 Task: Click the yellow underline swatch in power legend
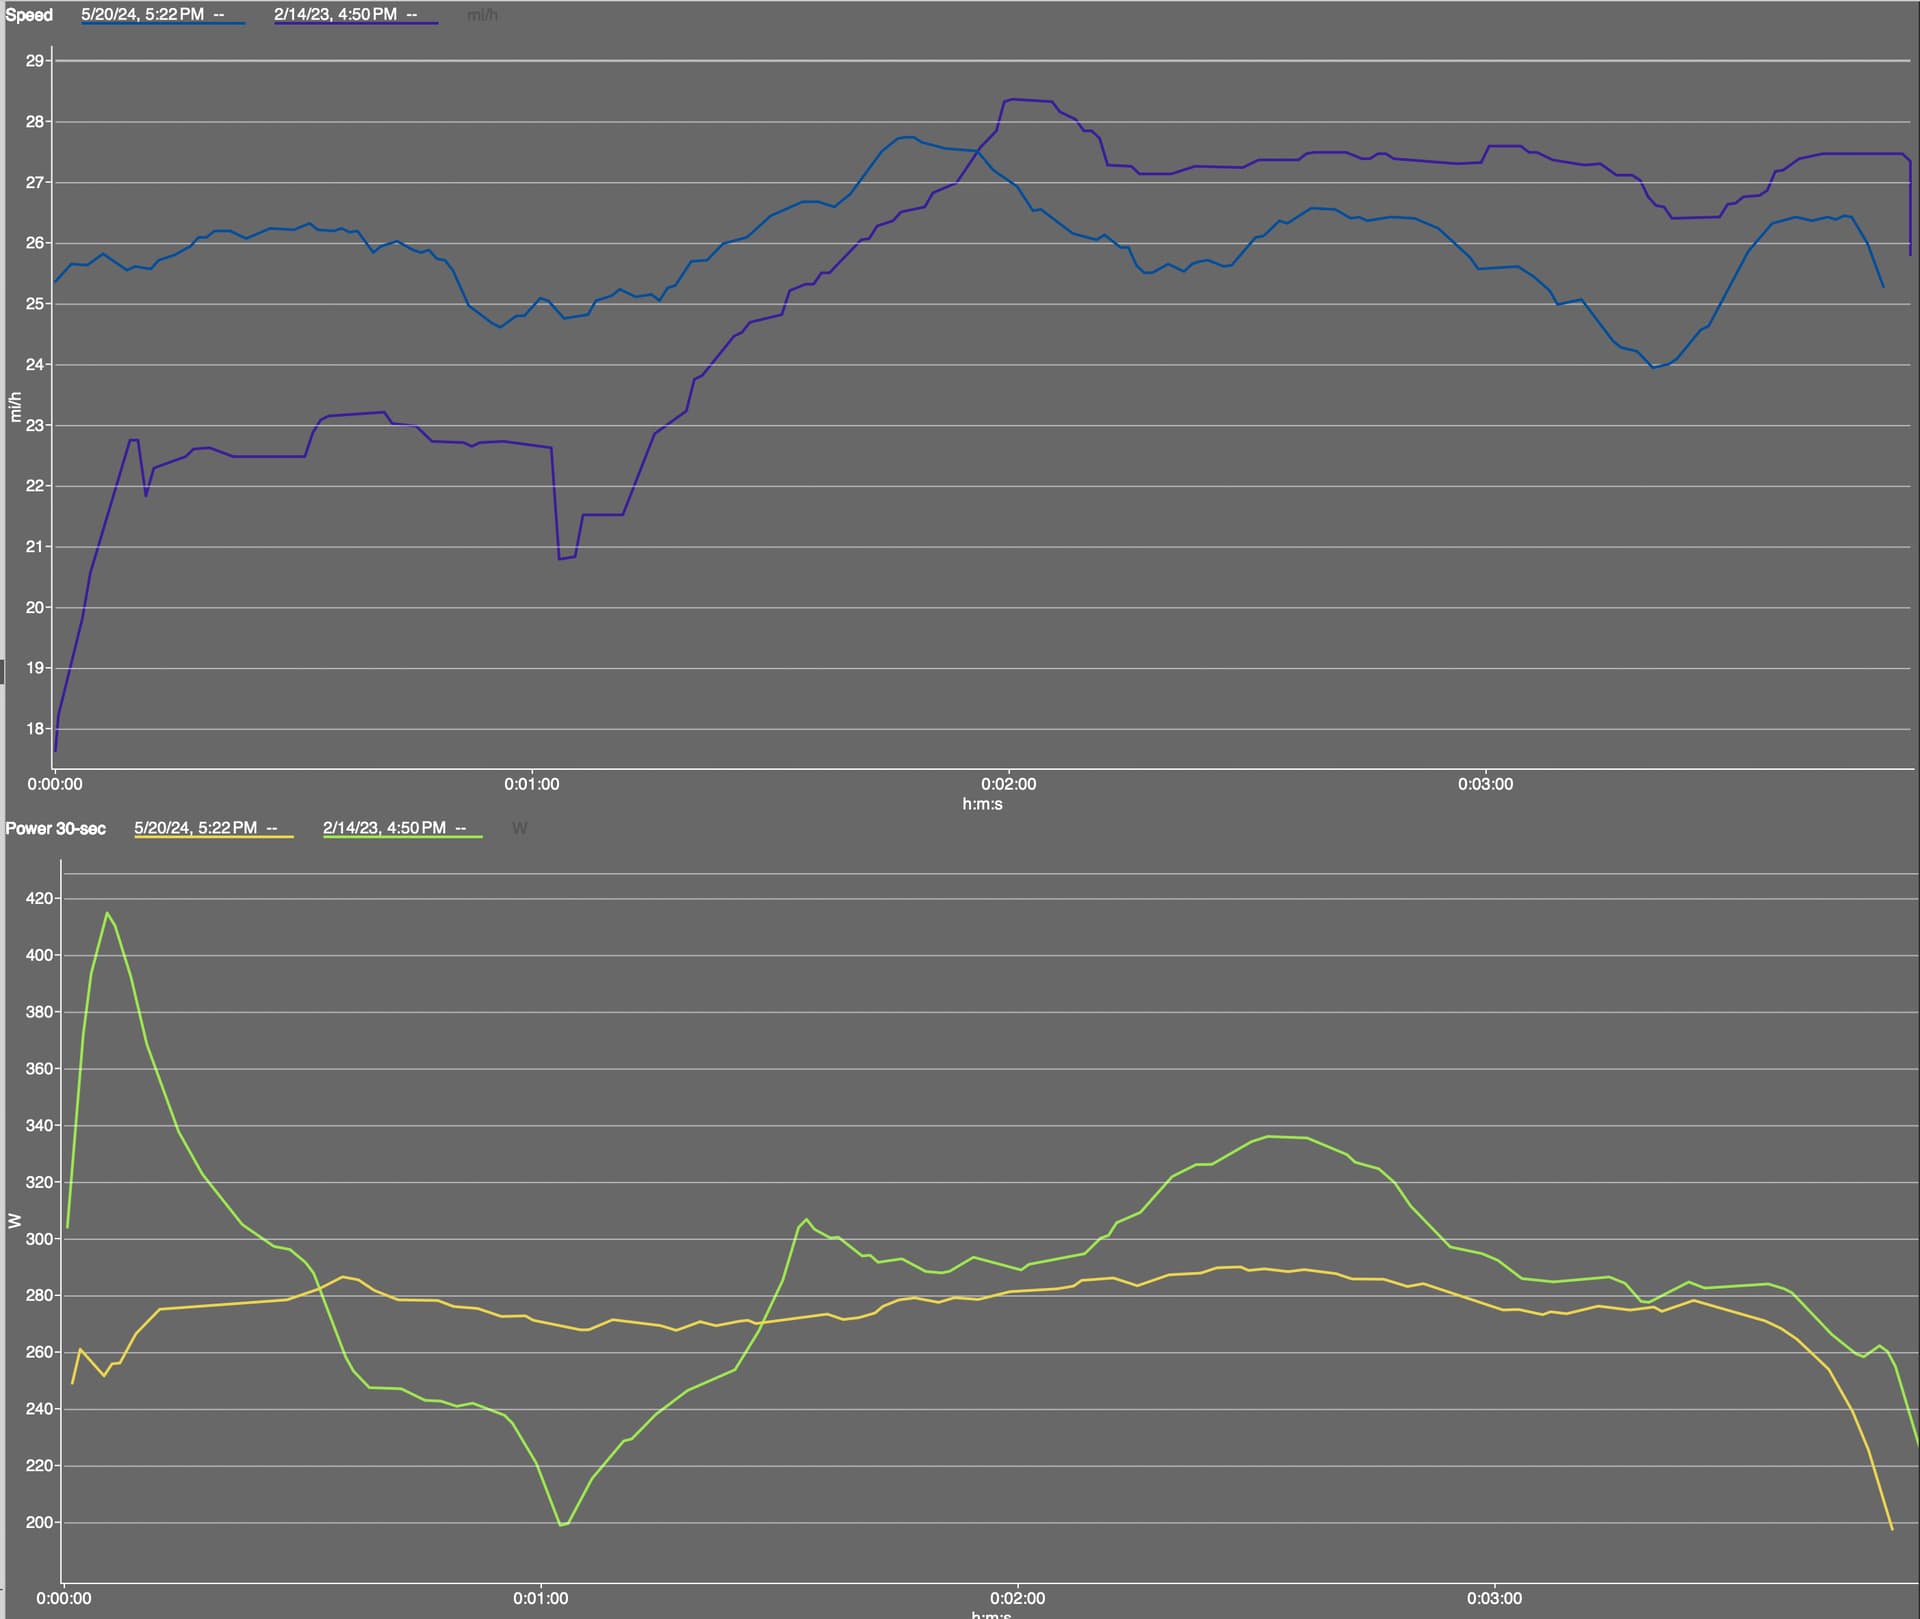tap(214, 837)
